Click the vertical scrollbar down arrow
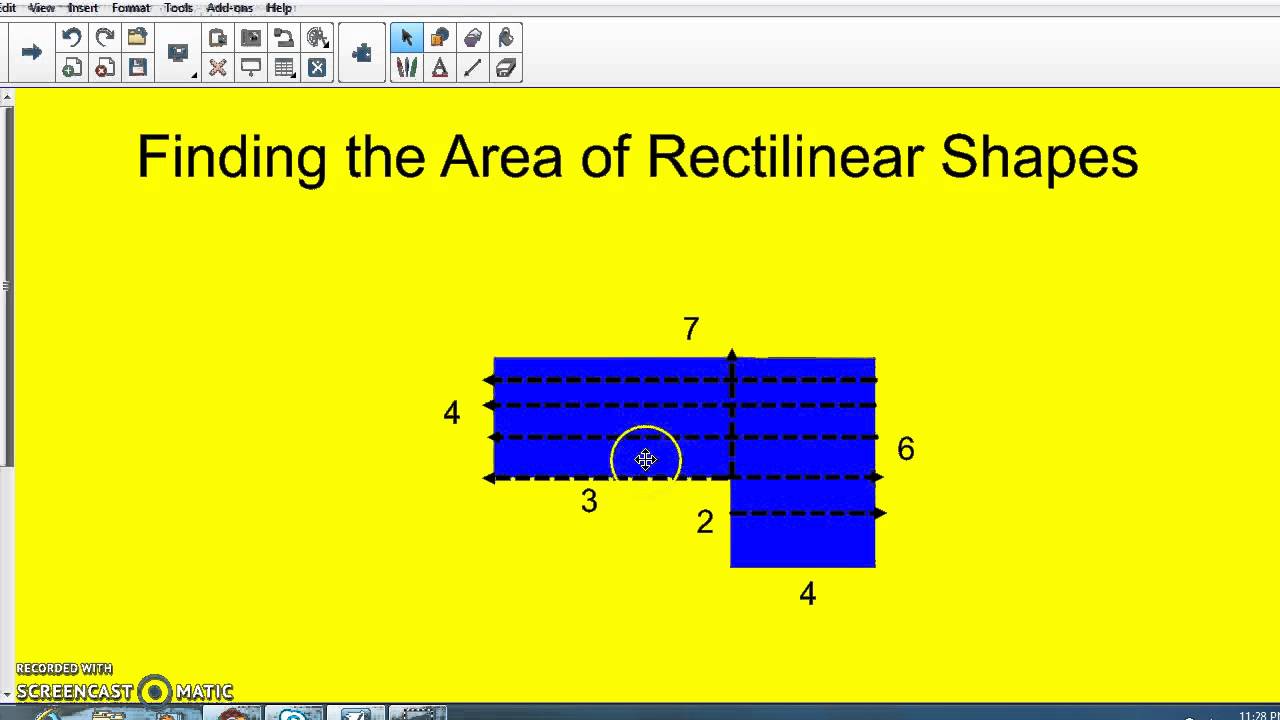 (6, 695)
